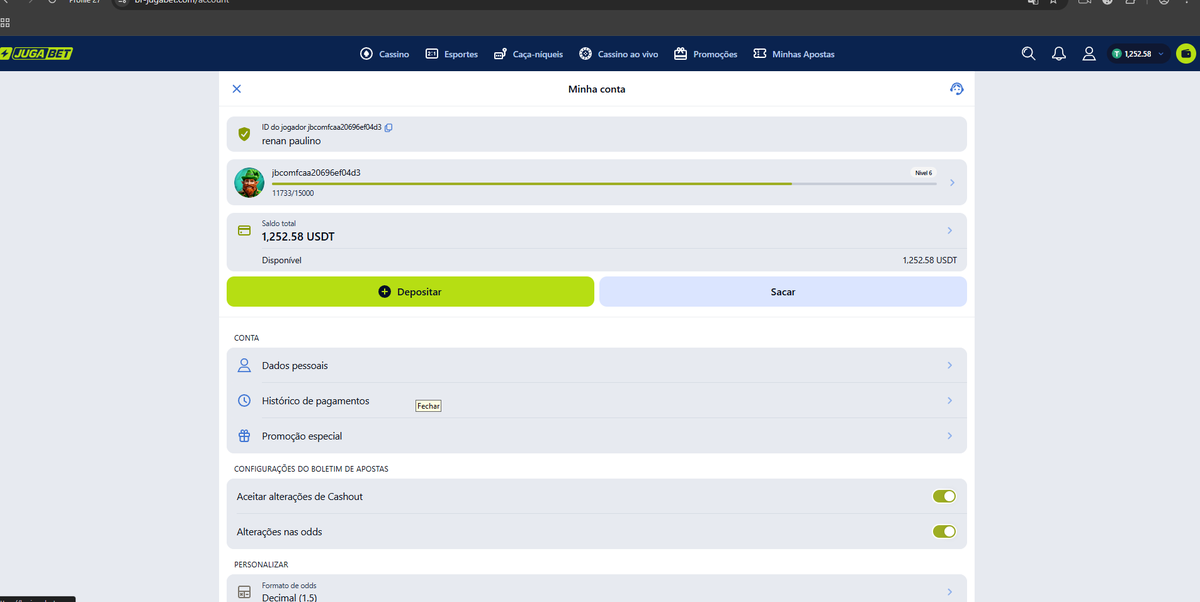Expand the level progress row chevron
Viewport: 1200px width, 602px height.
(x=951, y=183)
